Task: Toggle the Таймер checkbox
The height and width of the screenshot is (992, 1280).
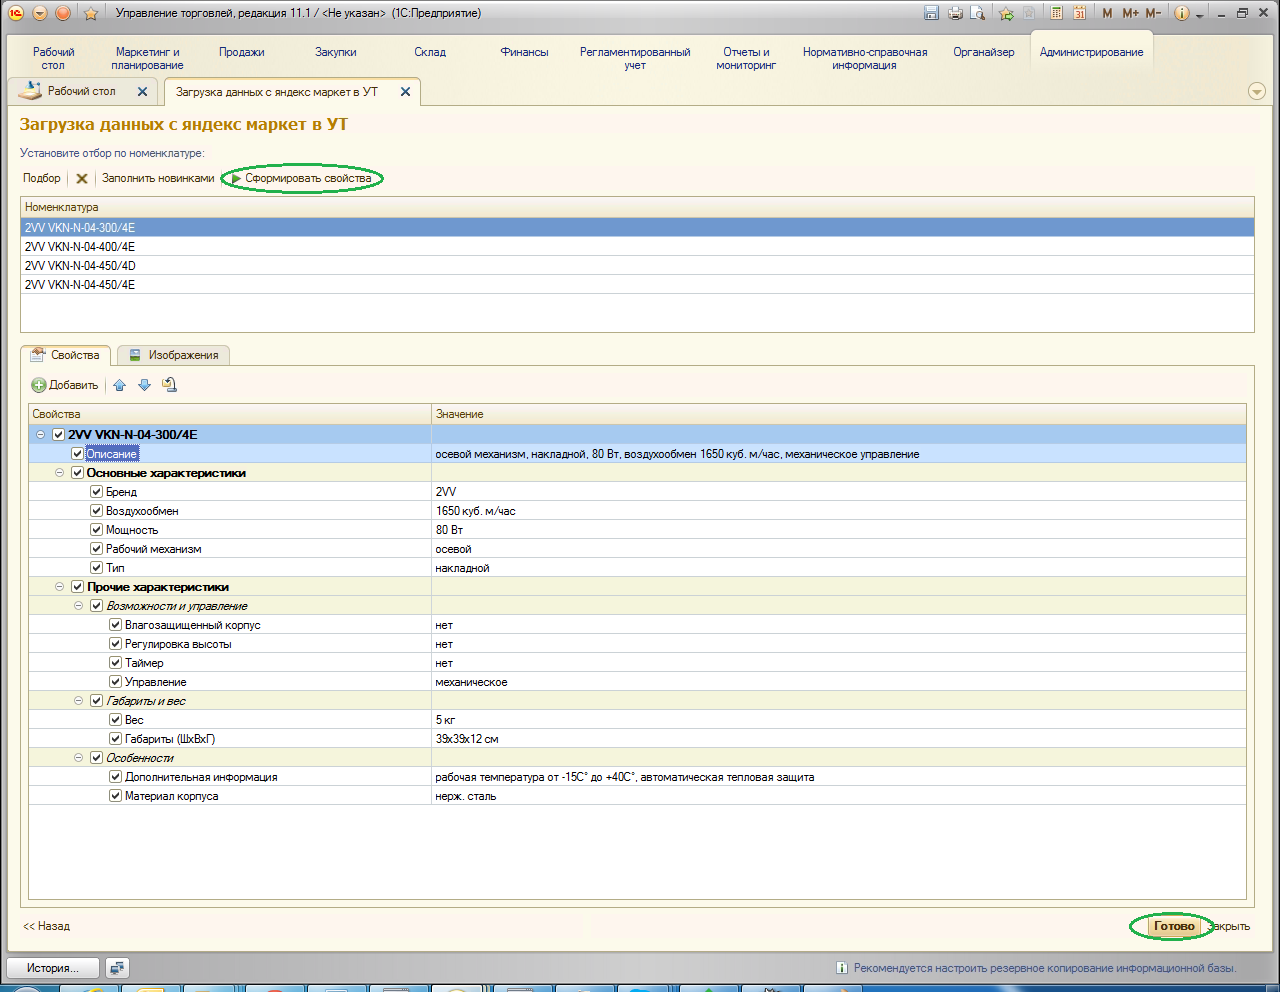Action: pyautogui.click(x=116, y=663)
